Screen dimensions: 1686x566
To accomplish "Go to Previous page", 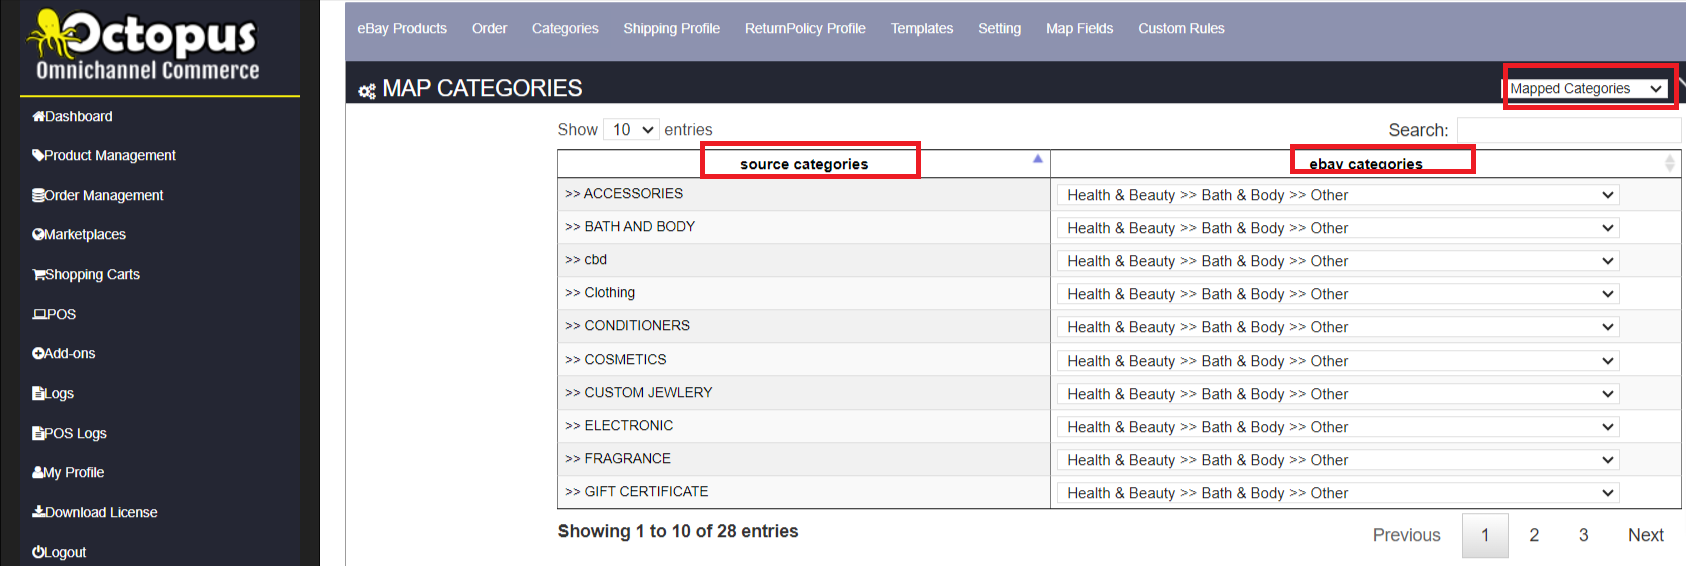I will pos(1406,535).
